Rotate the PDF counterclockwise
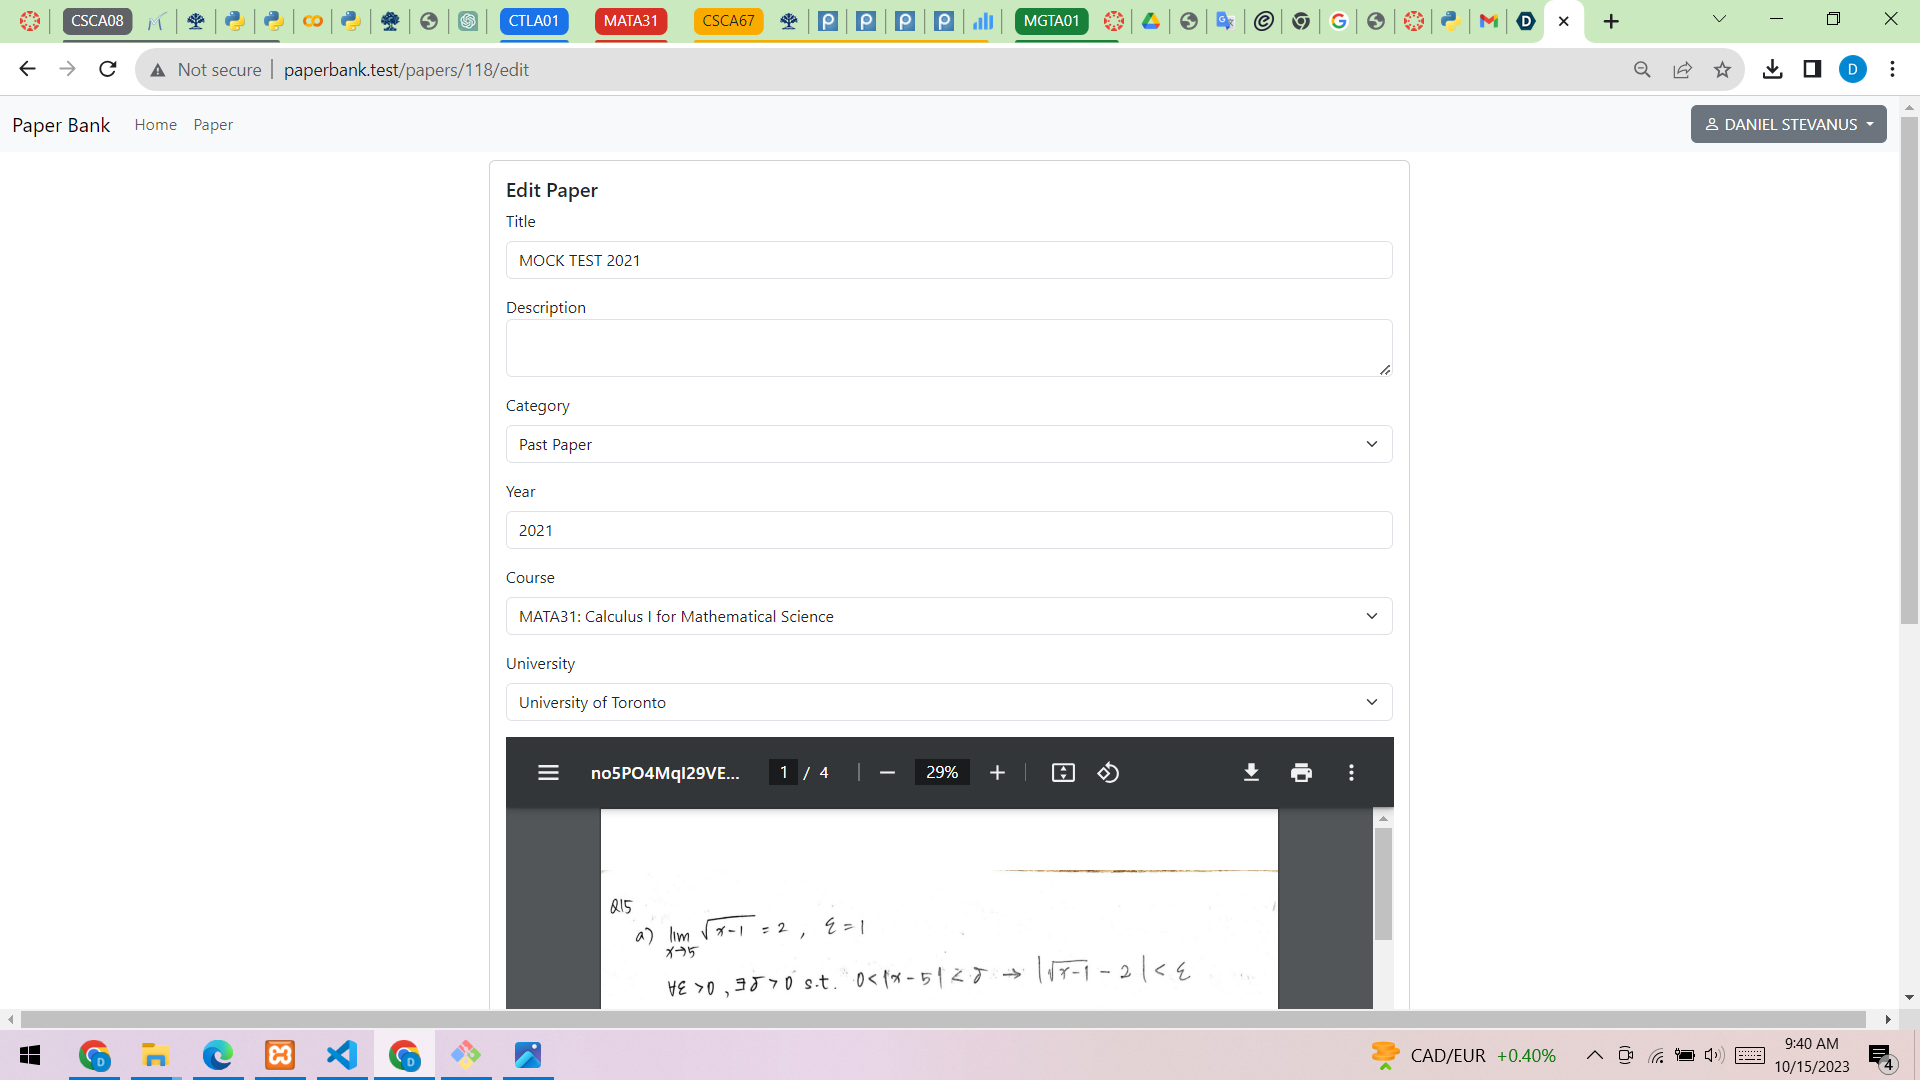This screenshot has height=1080, width=1920. point(1108,773)
